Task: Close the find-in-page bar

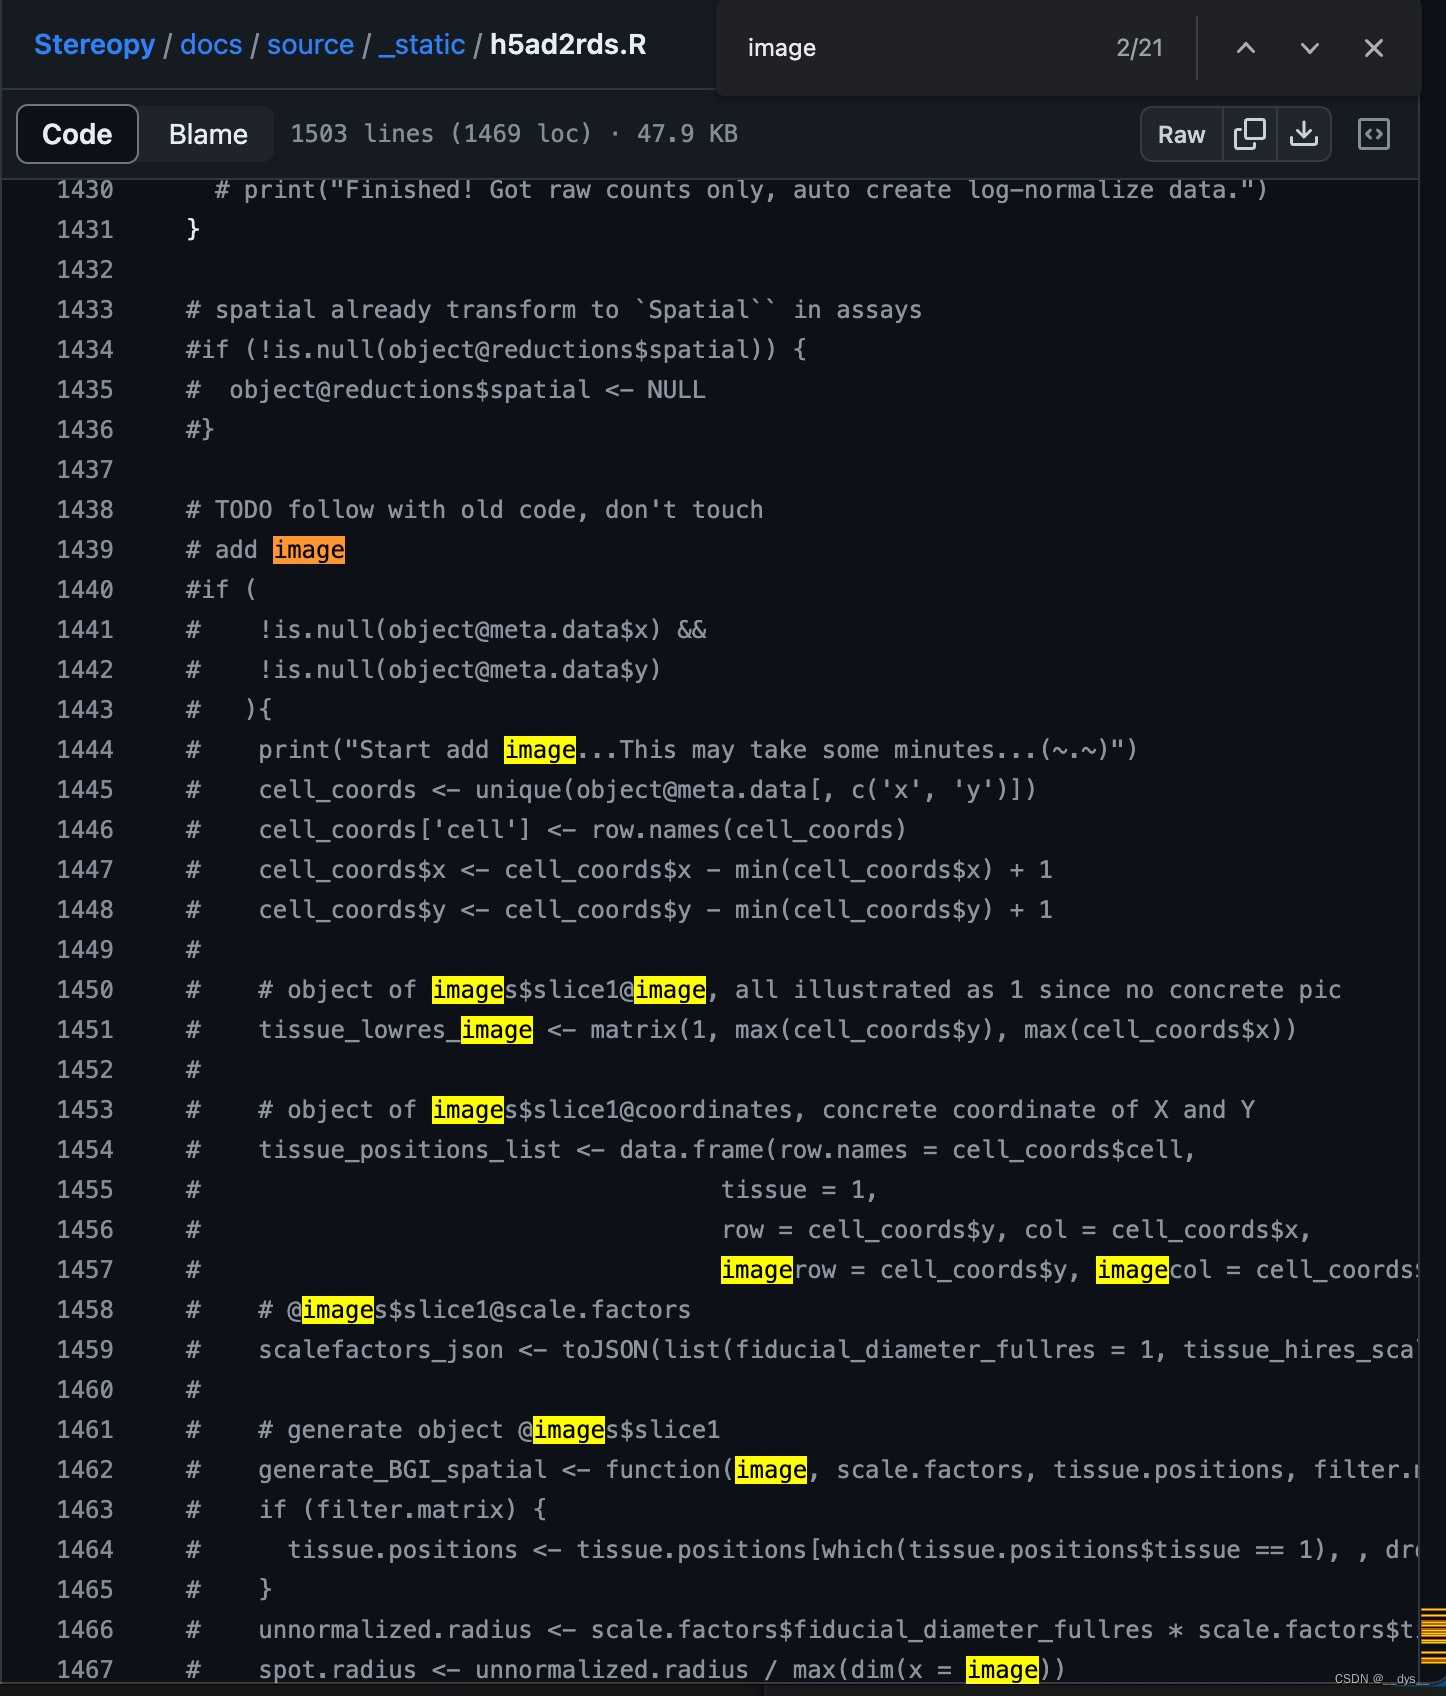Action: click(x=1373, y=48)
